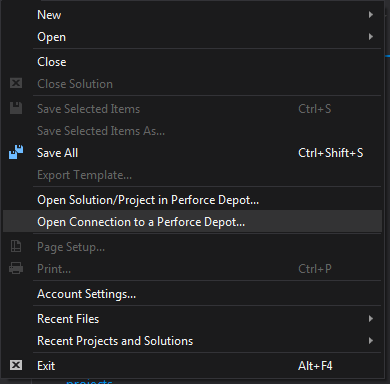Click the Save All floppy disks icon
The height and width of the screenshot is (384, 390).
(x=16, y=152)
